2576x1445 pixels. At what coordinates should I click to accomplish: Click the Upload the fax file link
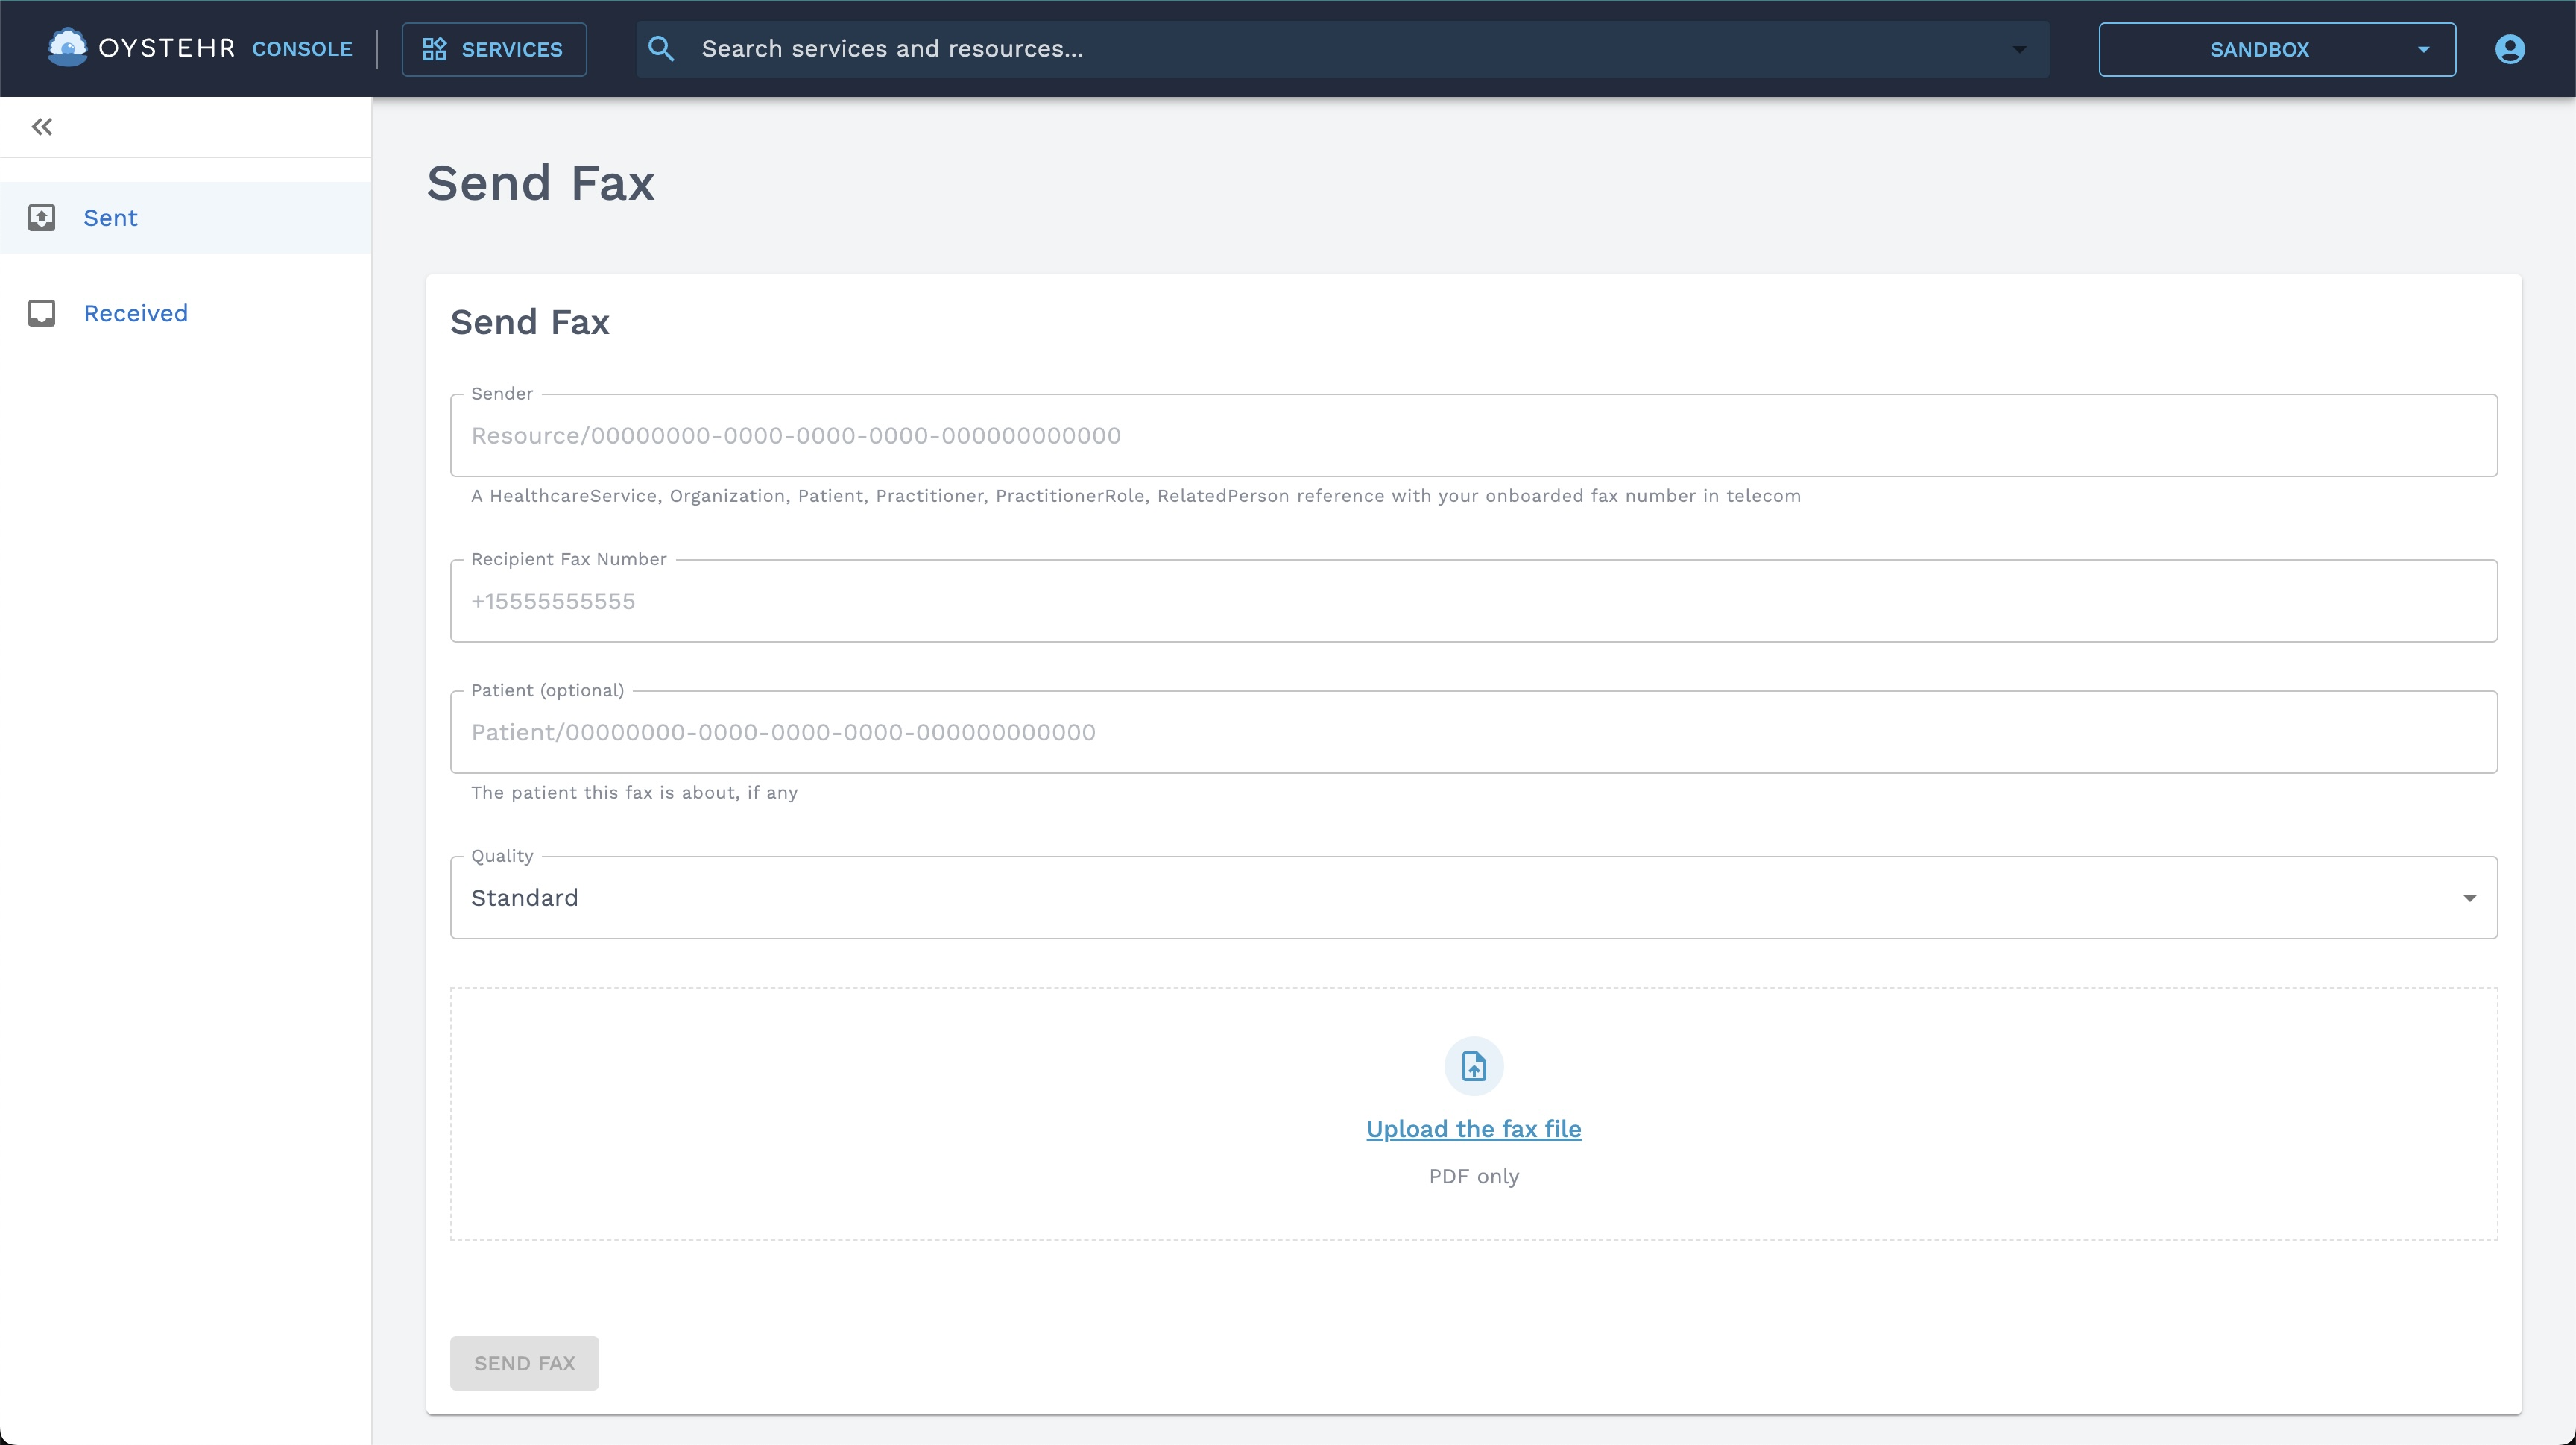[1474, 1129]
